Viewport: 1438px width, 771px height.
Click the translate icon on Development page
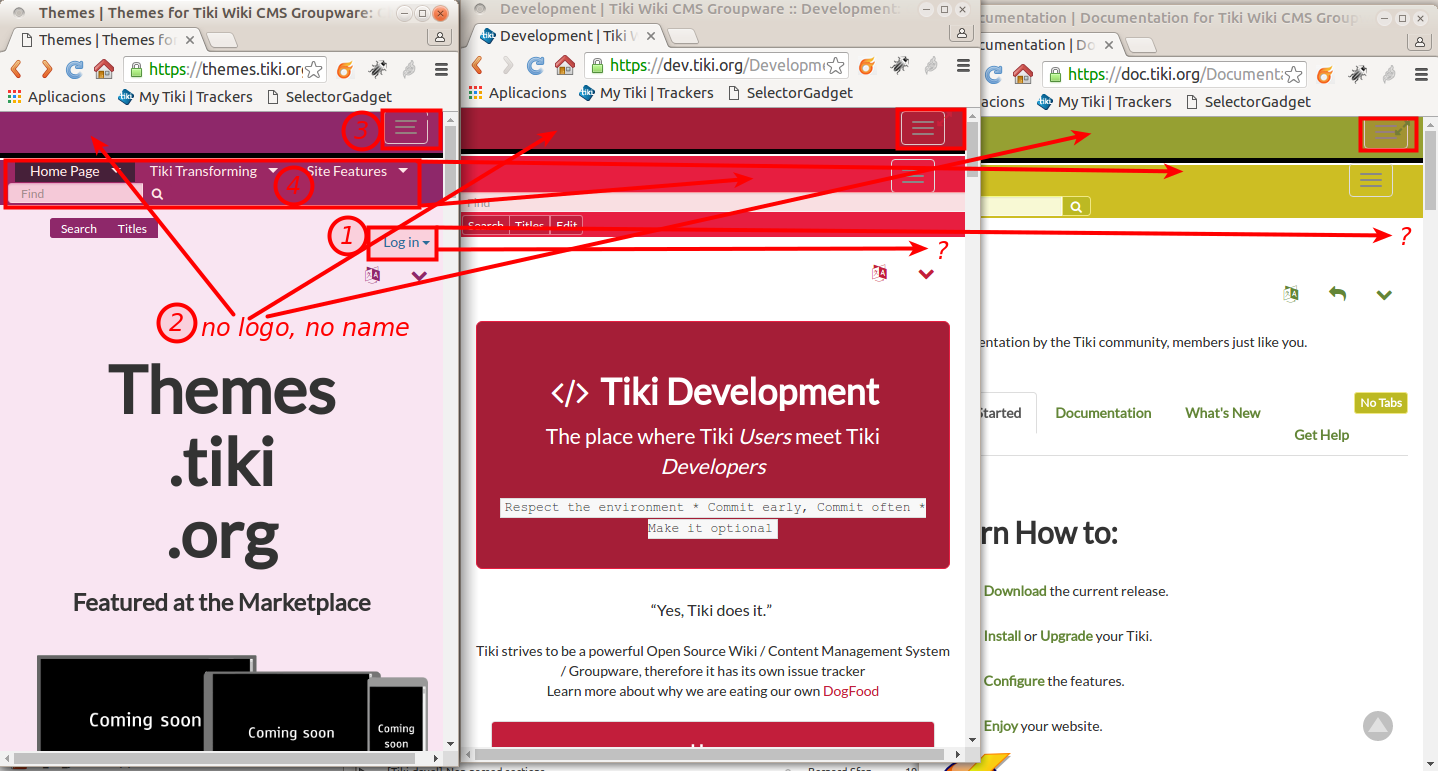(880, 273)
